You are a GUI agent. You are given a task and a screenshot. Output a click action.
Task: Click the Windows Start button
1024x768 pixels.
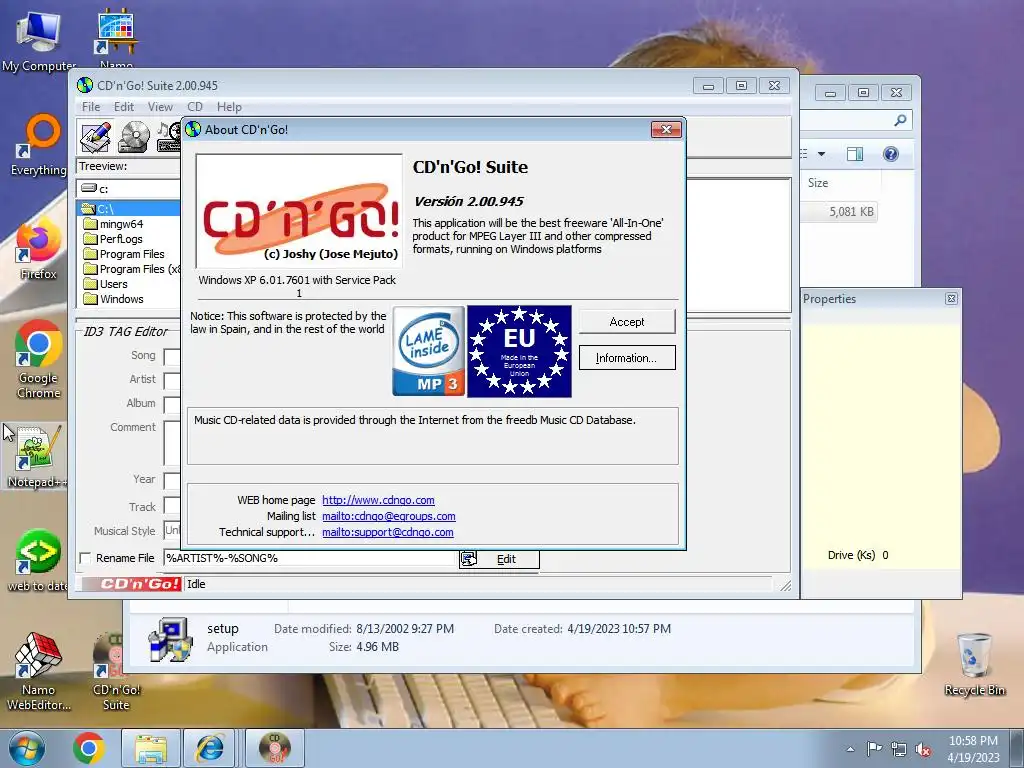[x=27, y=748]
